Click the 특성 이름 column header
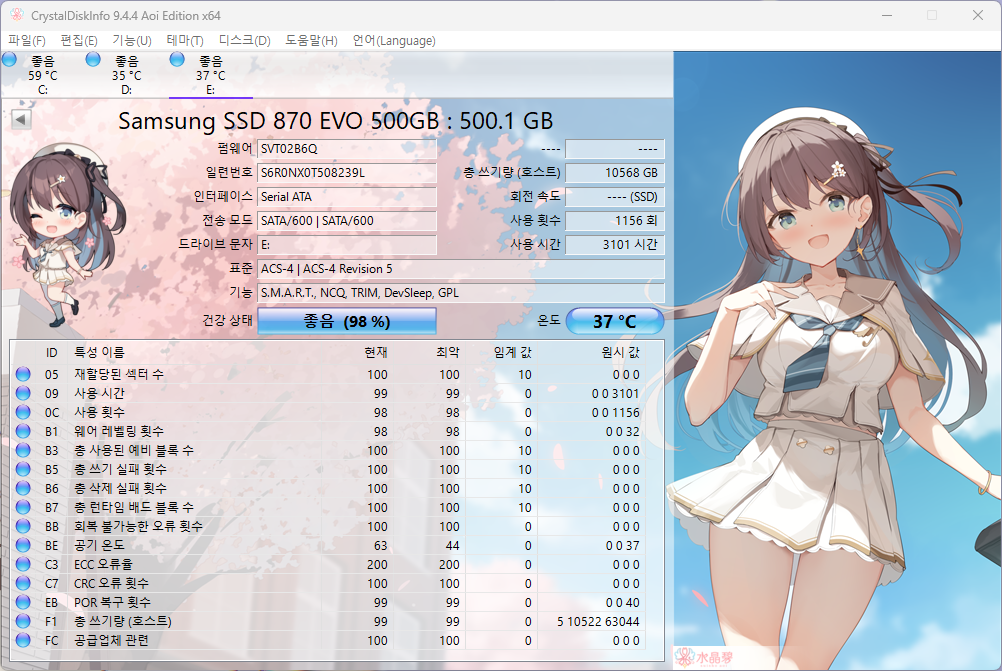The image size is (1002, 671). pos(99,352)
